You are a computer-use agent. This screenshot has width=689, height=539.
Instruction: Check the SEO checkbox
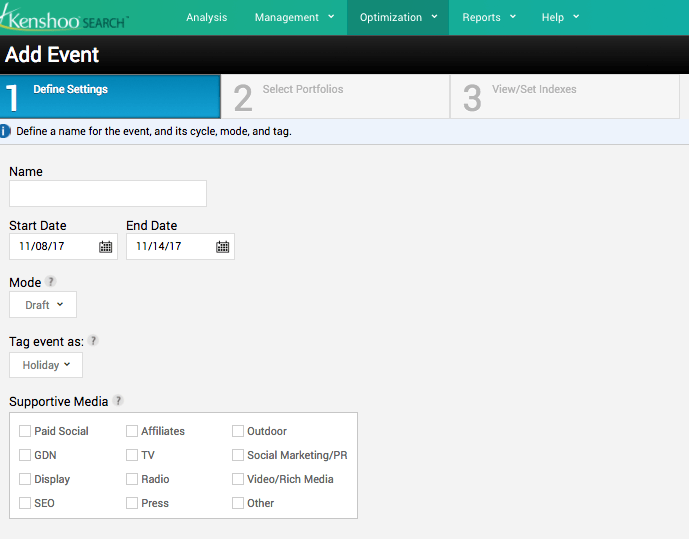[25, 503]
